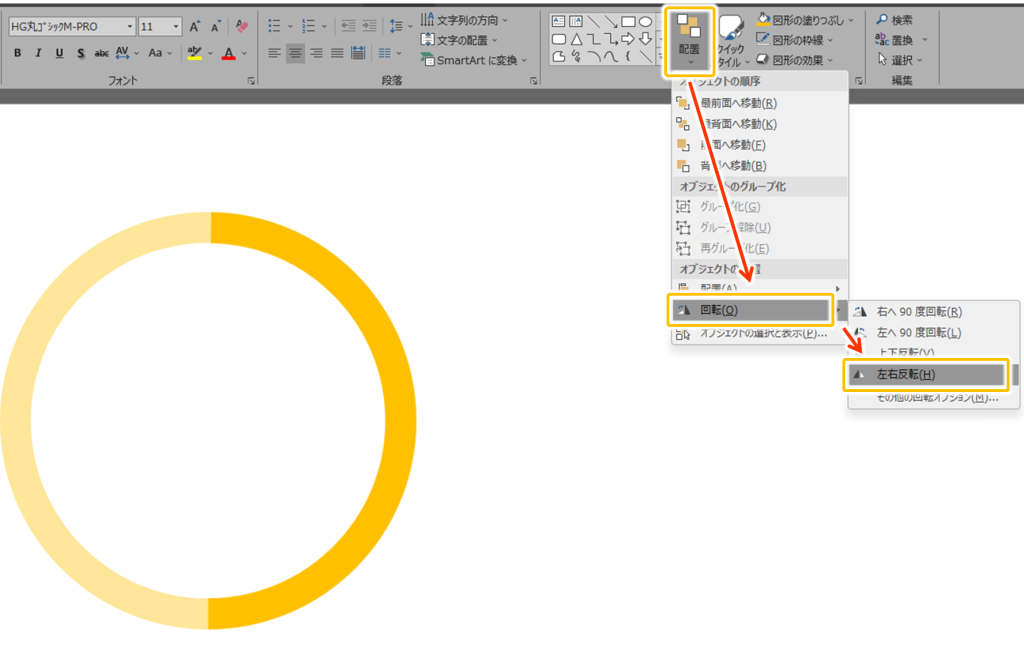The image size is (1024, 652).
Task: Choose 最前面へ移動(R) in the arrange menu
Action: [738, 103]
